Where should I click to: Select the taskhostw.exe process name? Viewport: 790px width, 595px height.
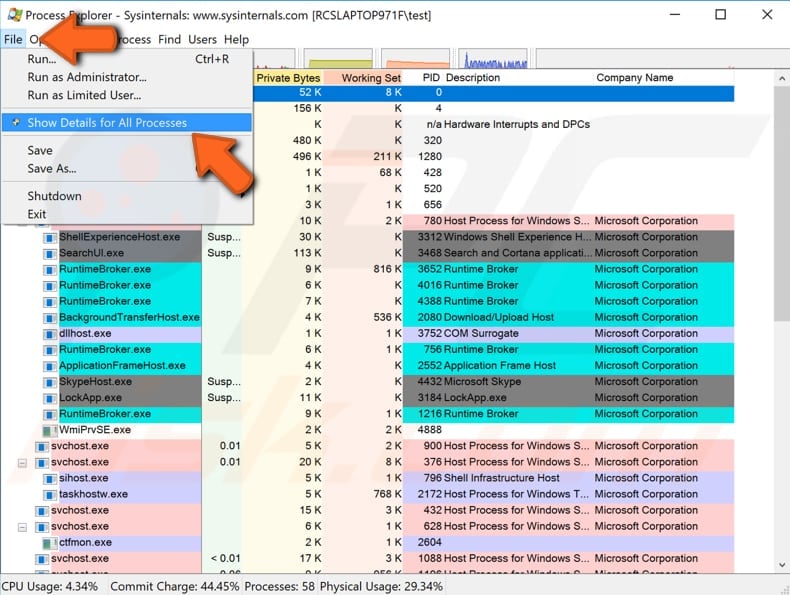coord(93,494)
